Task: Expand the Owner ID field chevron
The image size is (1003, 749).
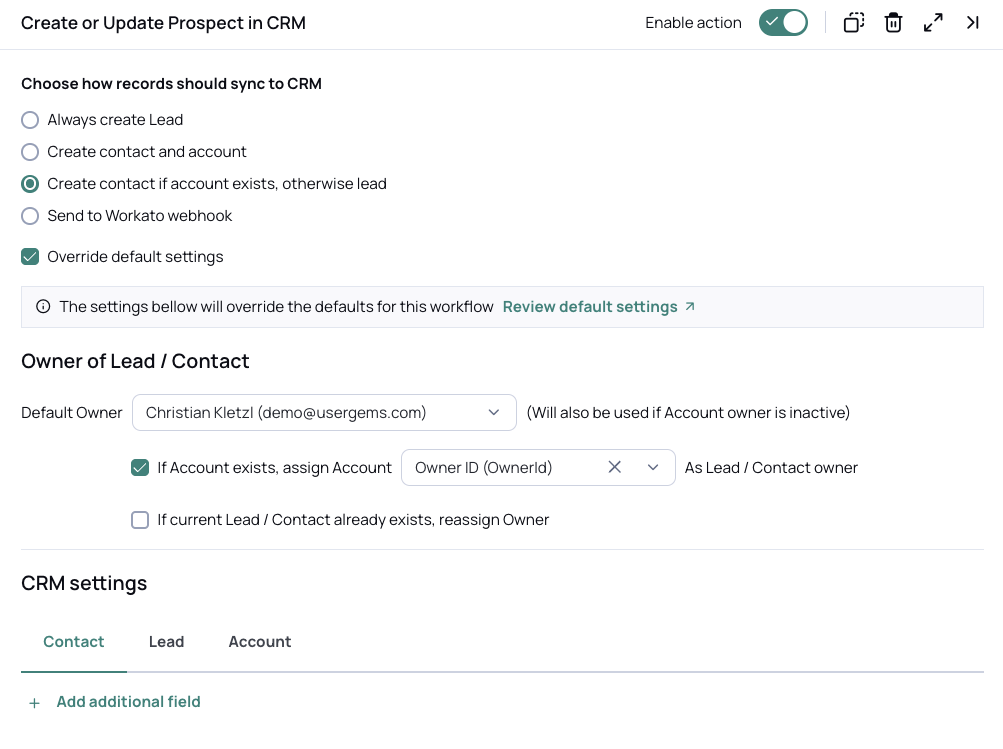Action: coord(653,467)
